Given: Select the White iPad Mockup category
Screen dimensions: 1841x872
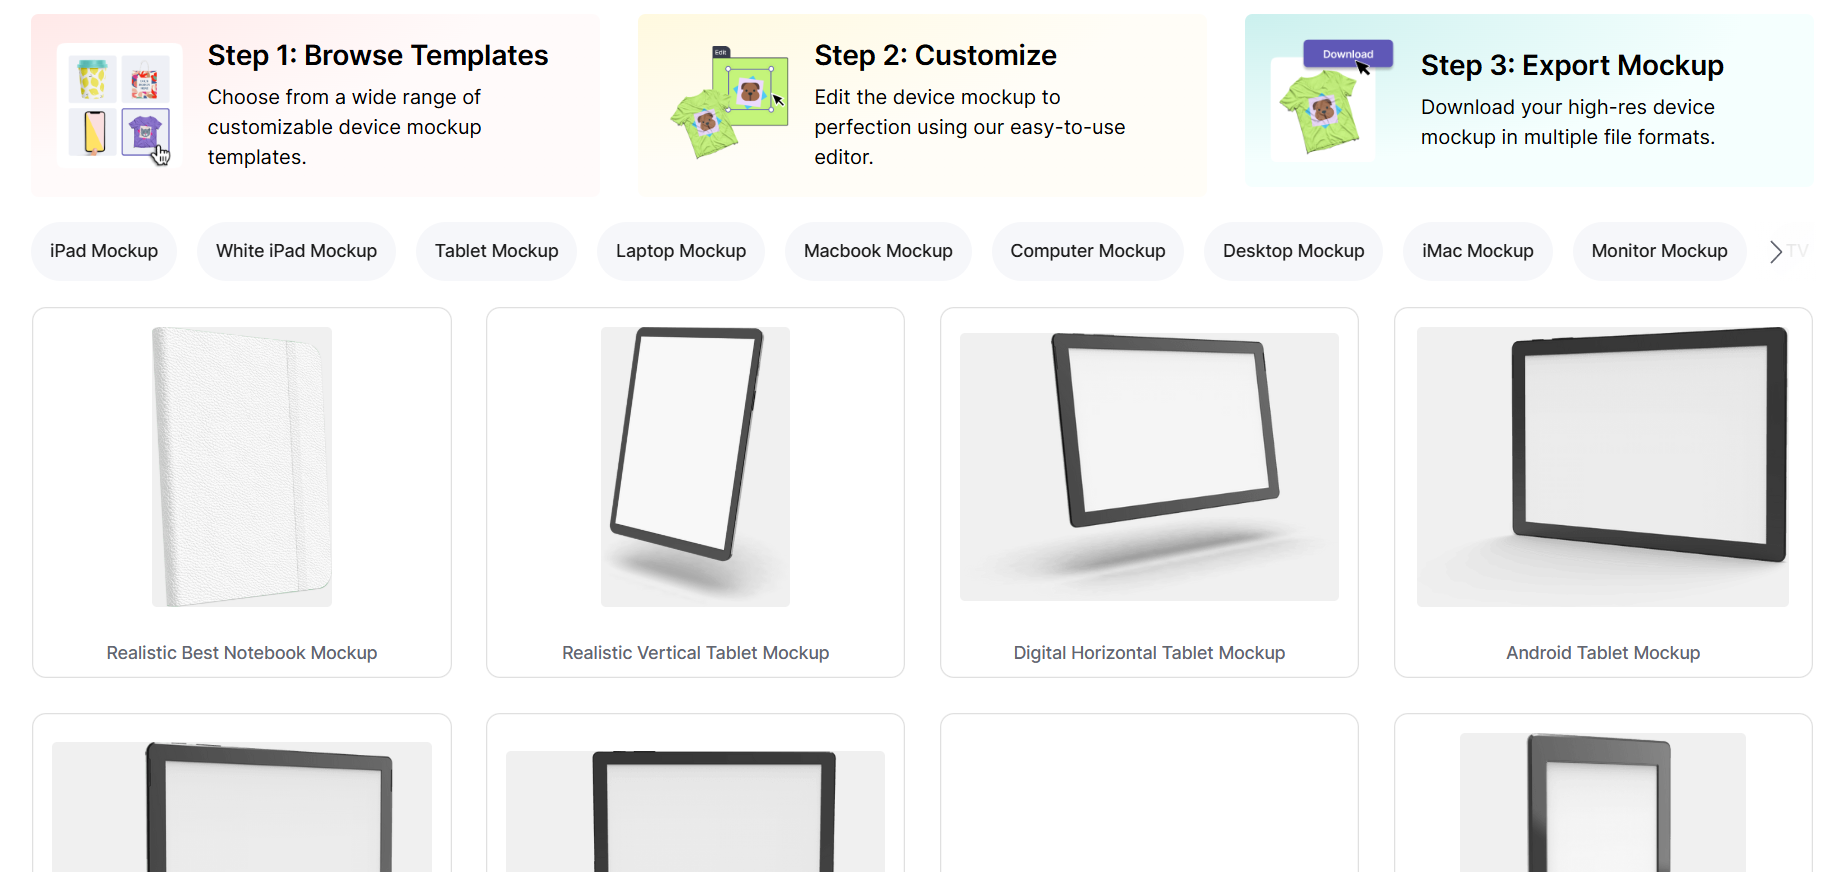Looking at the screenshot, I should (296, 251).
